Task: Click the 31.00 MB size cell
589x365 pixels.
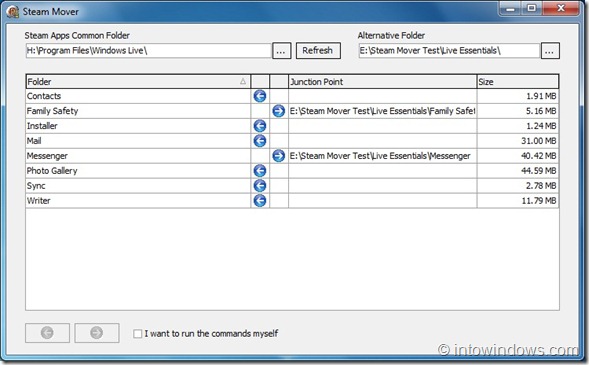Action: tap(518, 141)
